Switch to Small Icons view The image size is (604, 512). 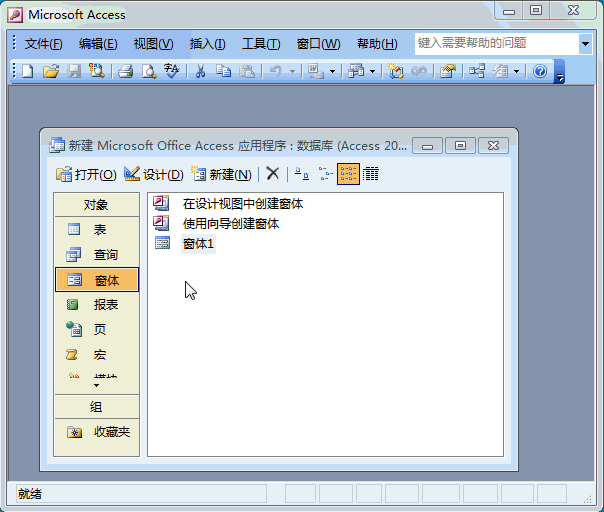pos(325,174)
